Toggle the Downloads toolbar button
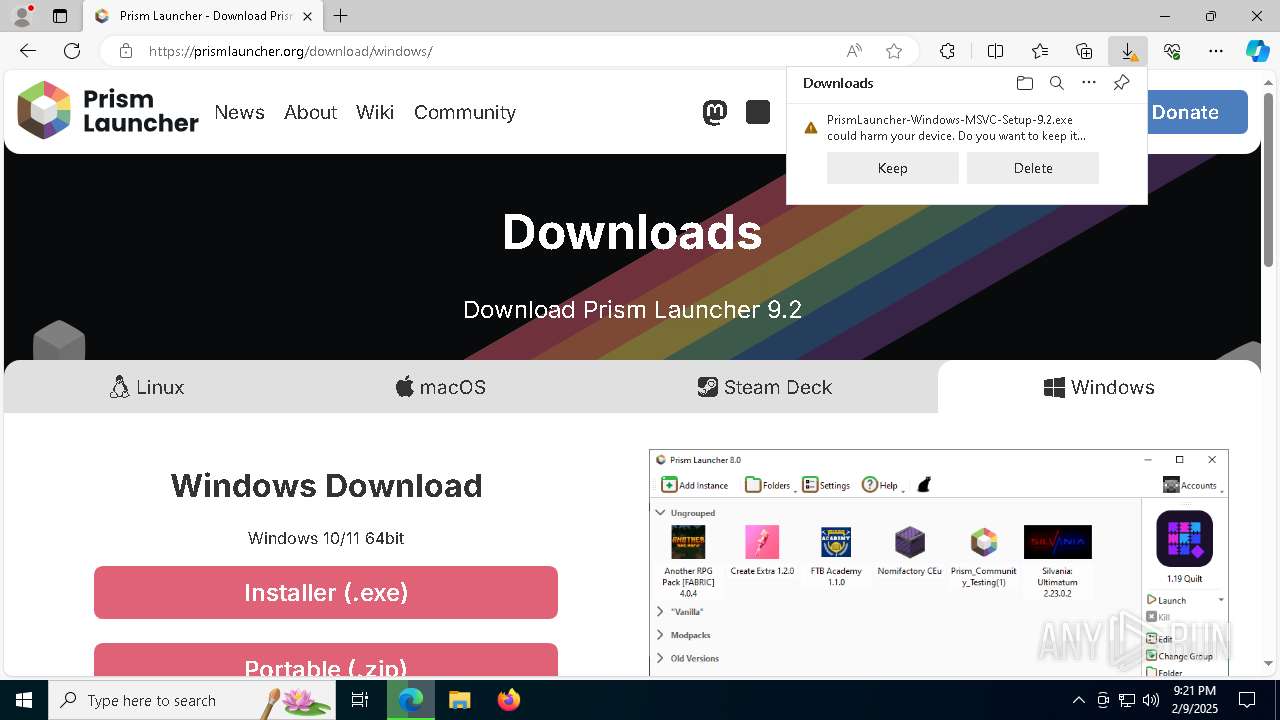Viewport: 1280px width, 720px height. (1128, 51)
